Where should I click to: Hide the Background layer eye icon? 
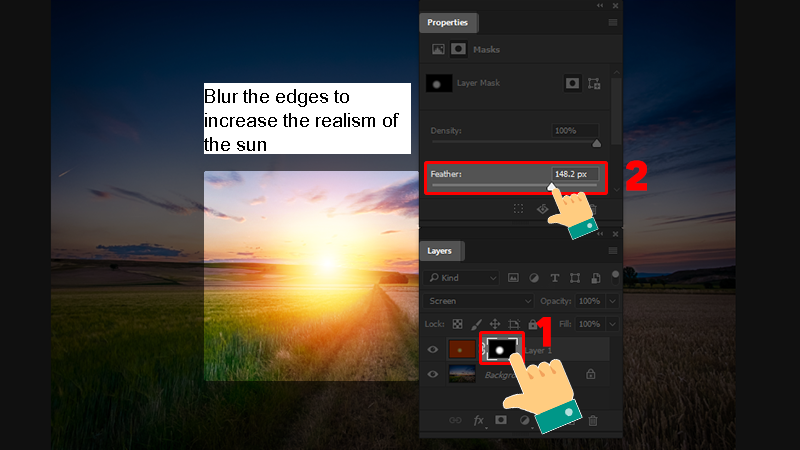point(433,374)
